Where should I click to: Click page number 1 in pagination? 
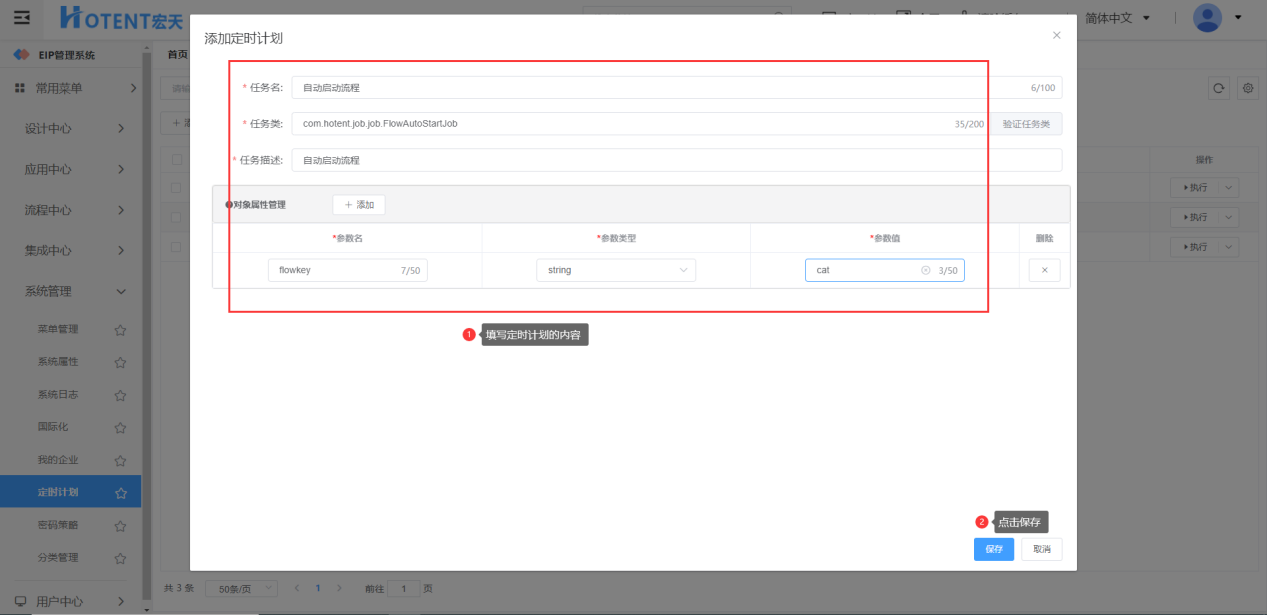[x=318, y=588]
